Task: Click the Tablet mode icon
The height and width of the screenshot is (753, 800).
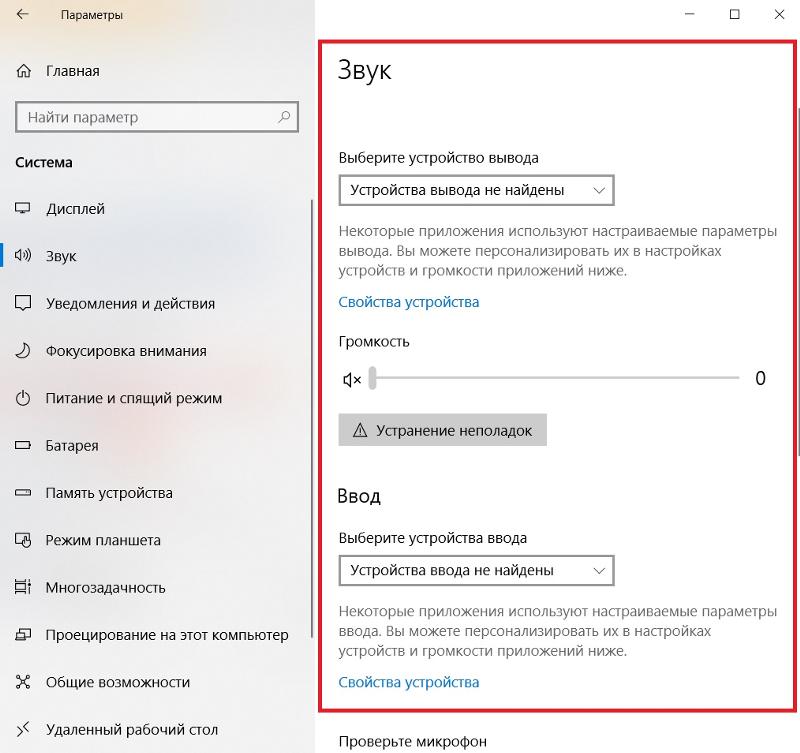Action: click(23, 540)
